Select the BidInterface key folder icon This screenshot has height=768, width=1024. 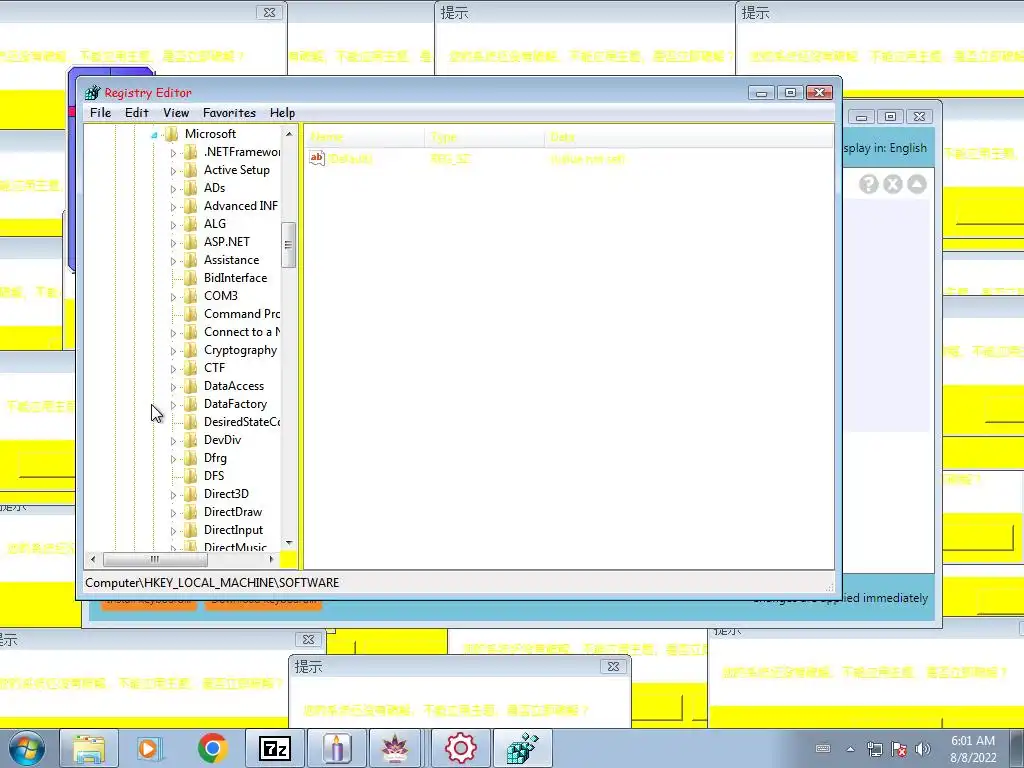[x=191, y=278]
